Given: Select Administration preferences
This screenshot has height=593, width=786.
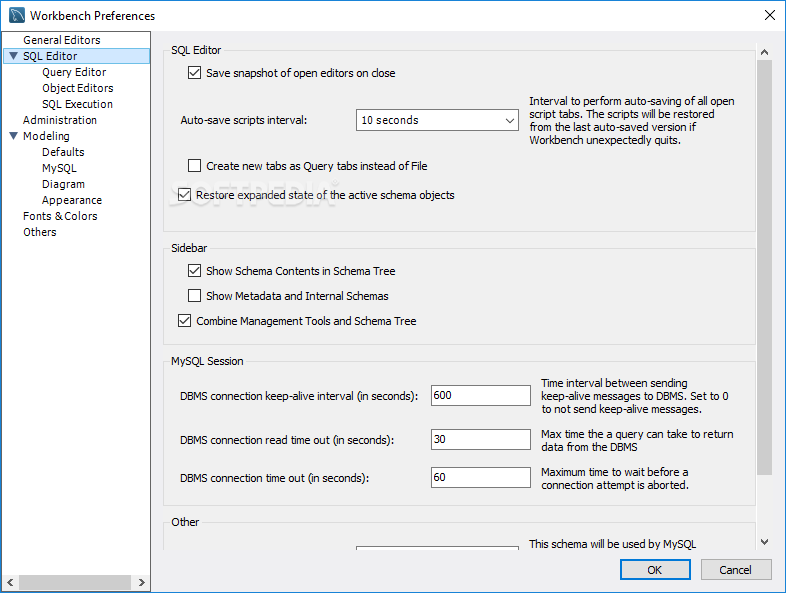Looking at the screenshot, I should coord(60,120).
